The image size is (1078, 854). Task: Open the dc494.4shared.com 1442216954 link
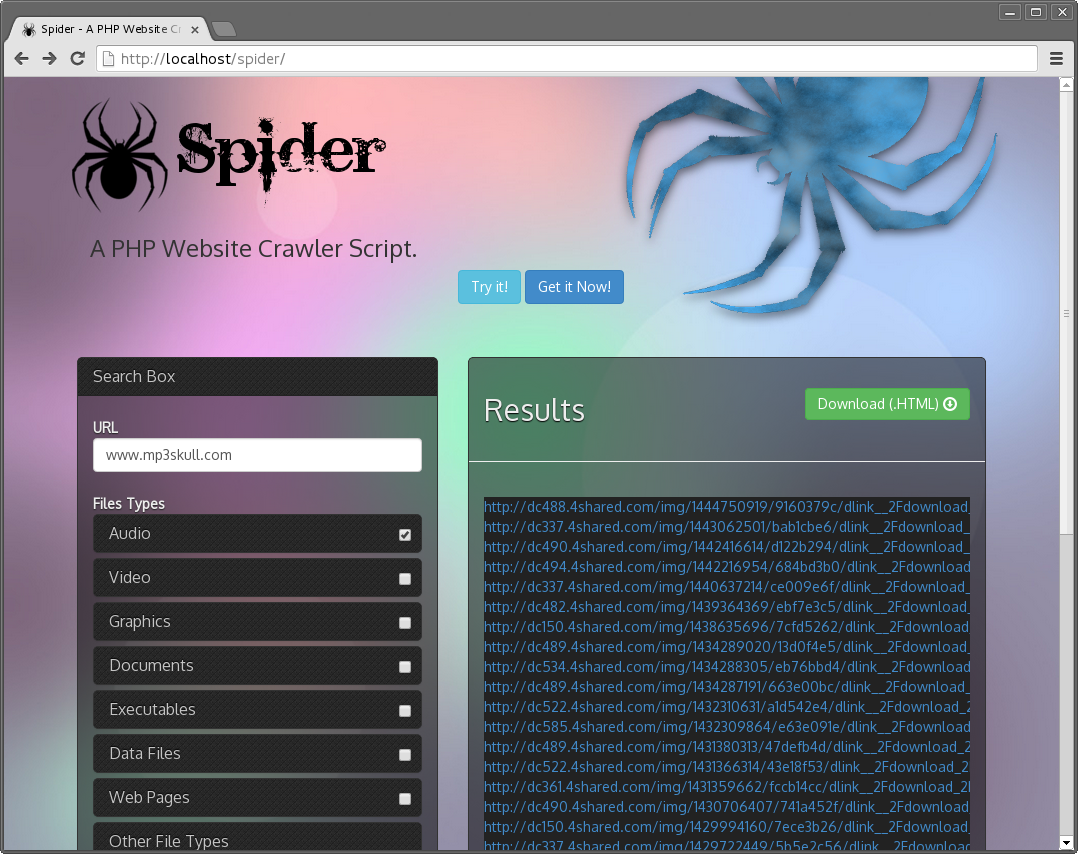coord(727,567)
